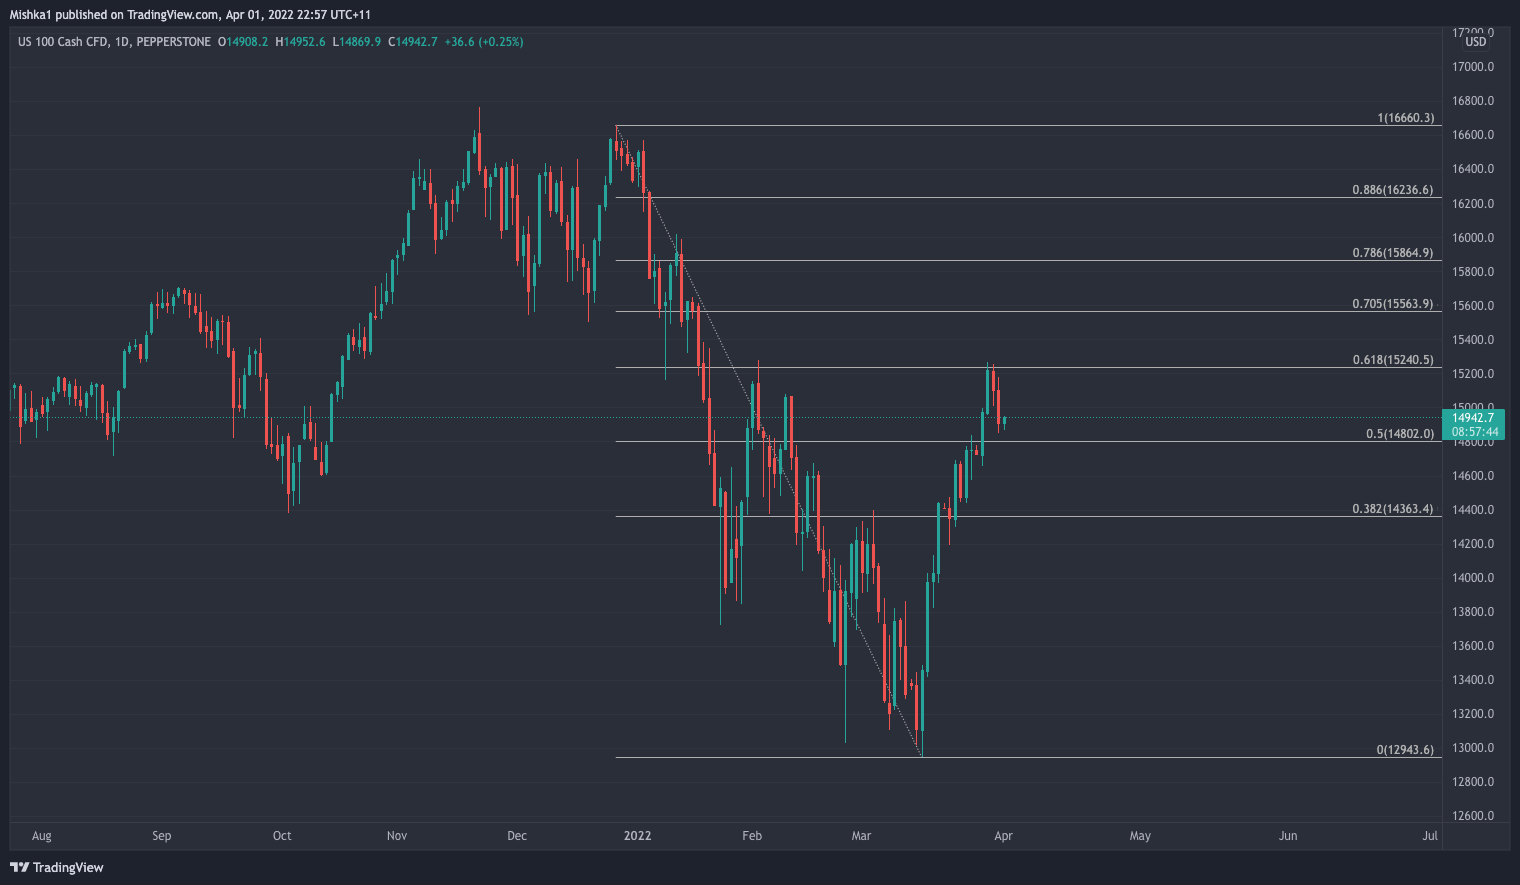This screenshot has height=885, width=1520.
Task: Click the 2022 label on time axis
Action: pos(637,836)
